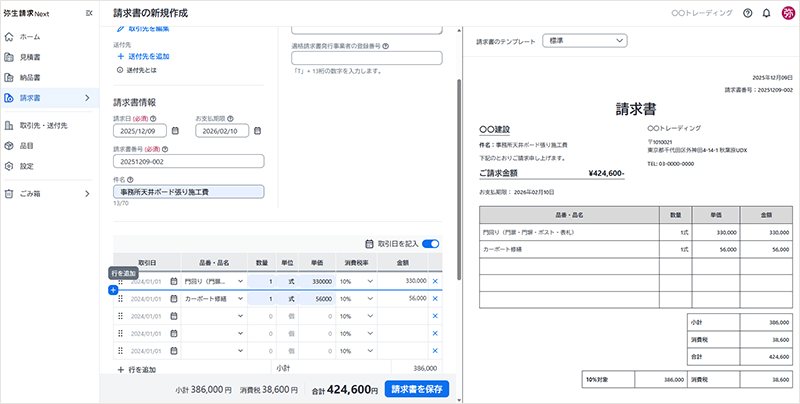Click the 件名 input field
The image size is (800, 404).
click(x=189, y=192)
